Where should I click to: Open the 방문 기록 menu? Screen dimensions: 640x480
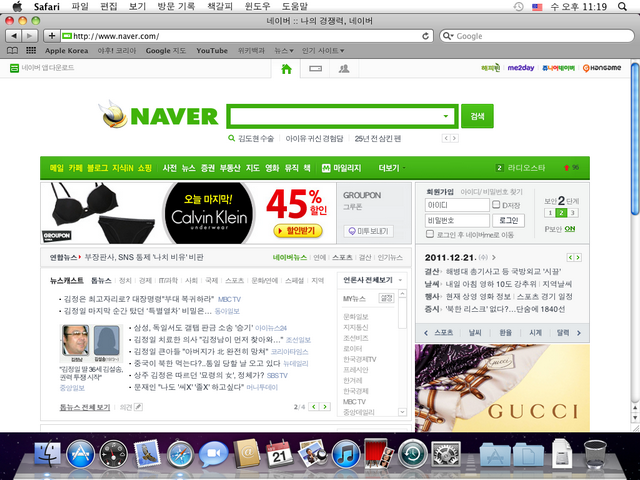tap(176, 7)
